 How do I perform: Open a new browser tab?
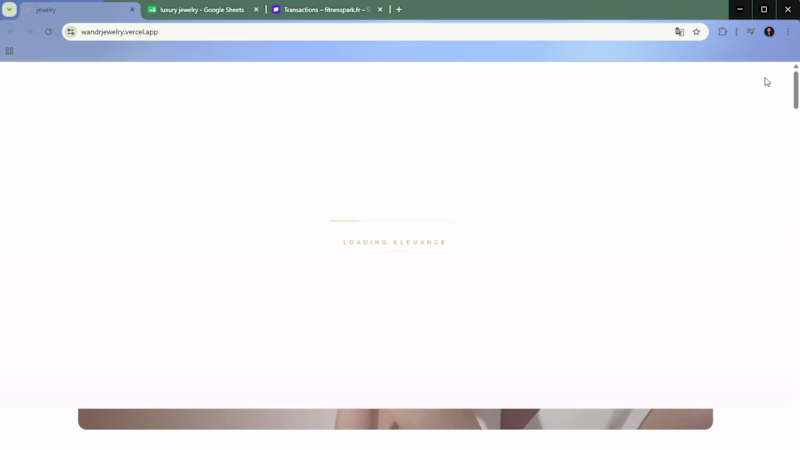tap(399, 10)
